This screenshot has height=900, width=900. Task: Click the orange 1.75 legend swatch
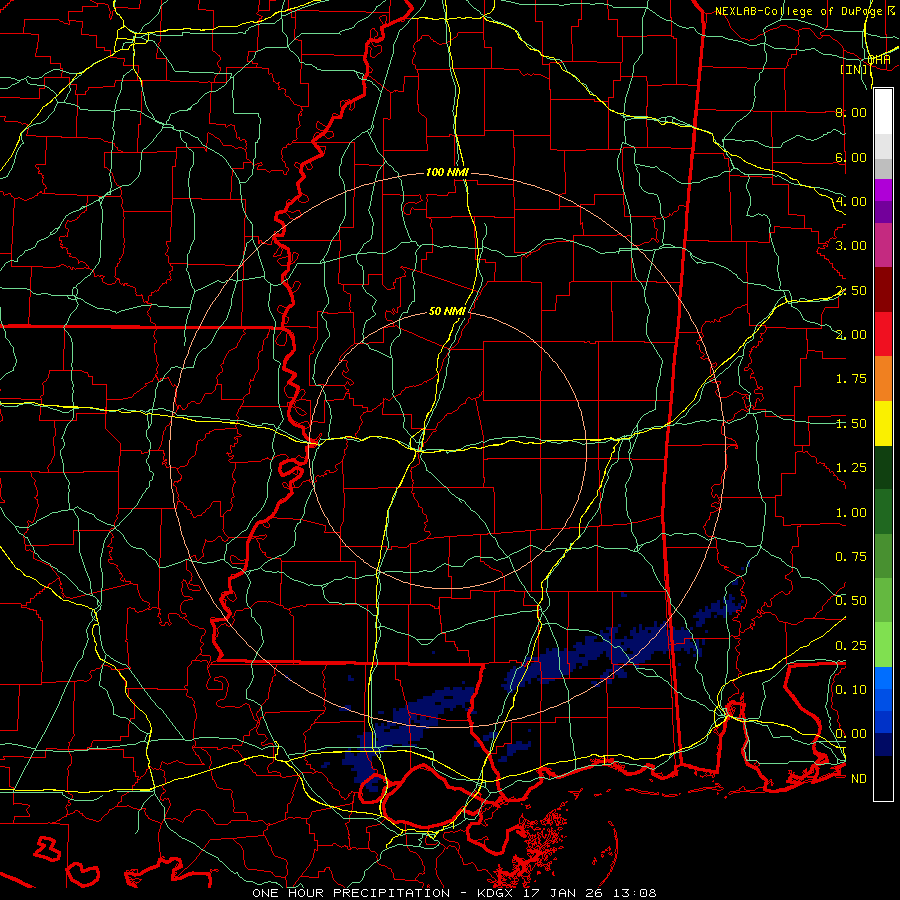point(883,378)
